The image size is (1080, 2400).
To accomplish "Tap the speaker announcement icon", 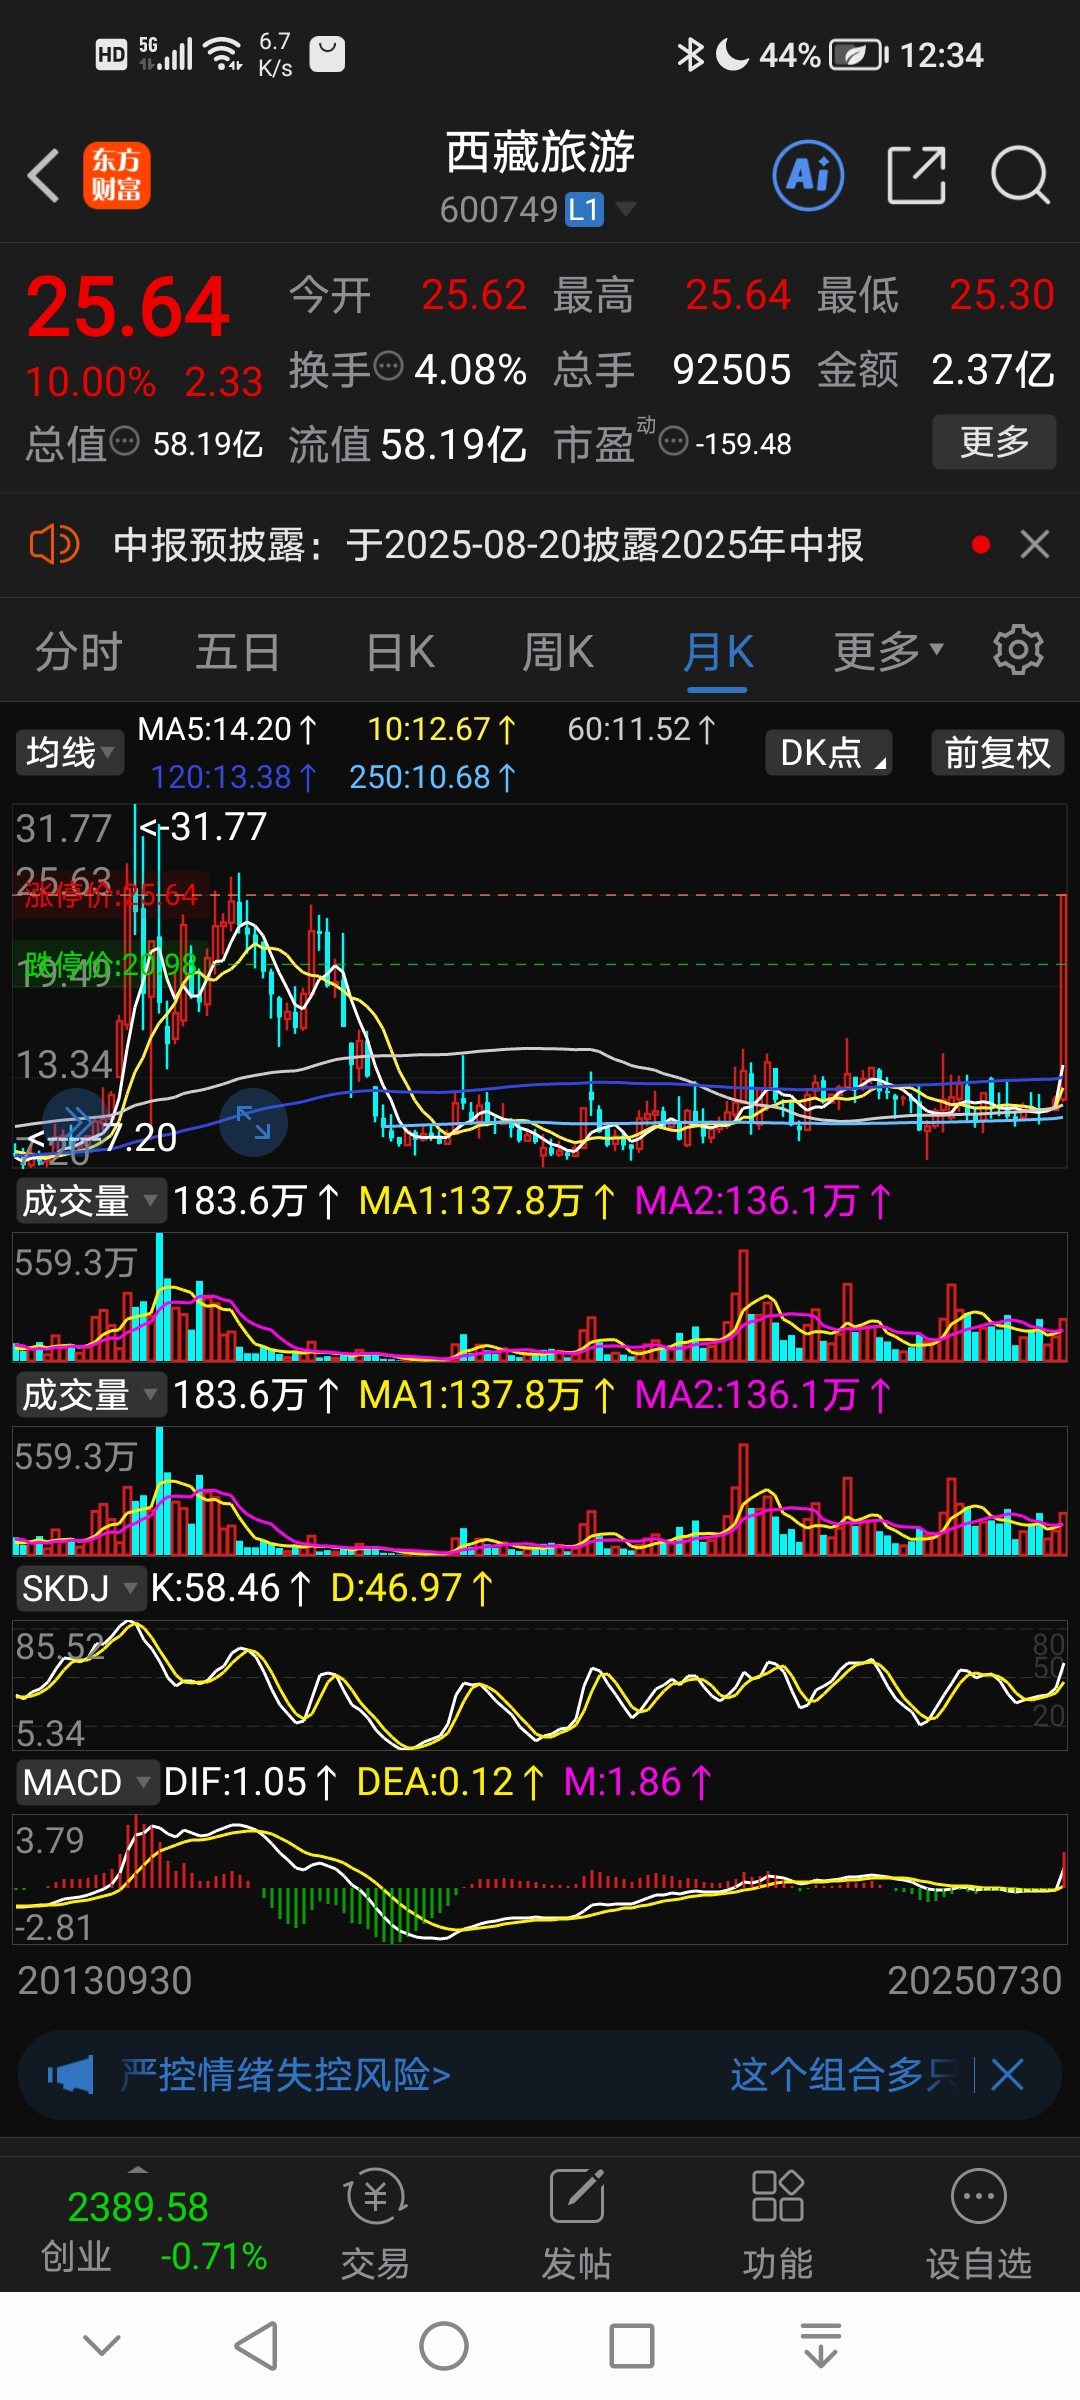I will [54, 545].
